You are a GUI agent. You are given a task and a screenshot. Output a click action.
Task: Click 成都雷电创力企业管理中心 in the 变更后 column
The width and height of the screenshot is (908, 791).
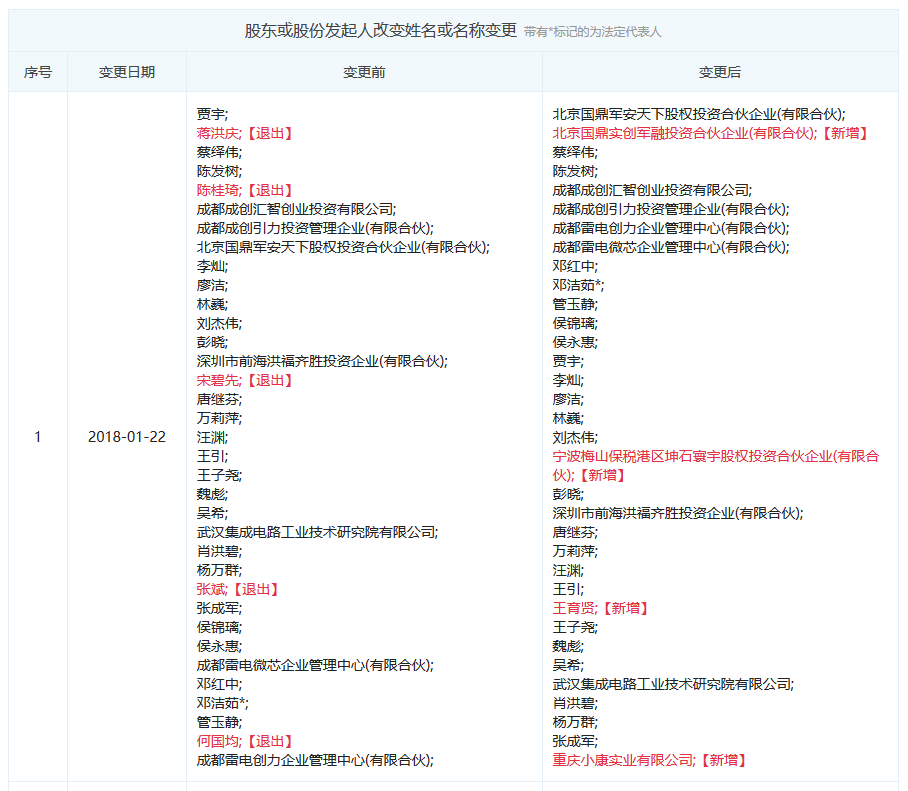[671, 228]
